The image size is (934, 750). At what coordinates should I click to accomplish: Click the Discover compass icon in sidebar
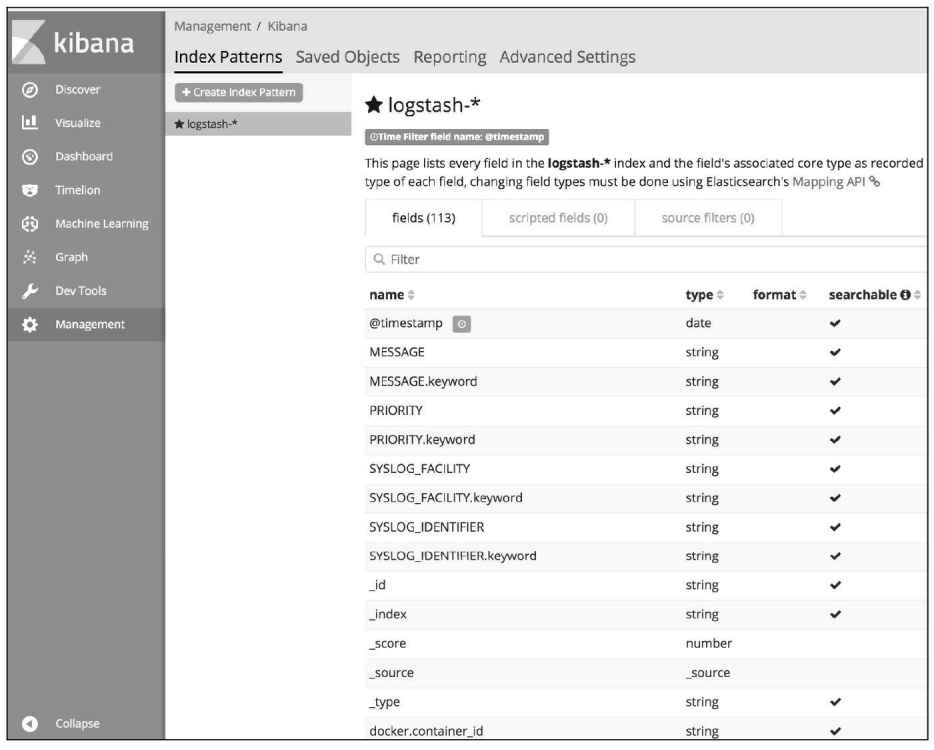(29, 90)
